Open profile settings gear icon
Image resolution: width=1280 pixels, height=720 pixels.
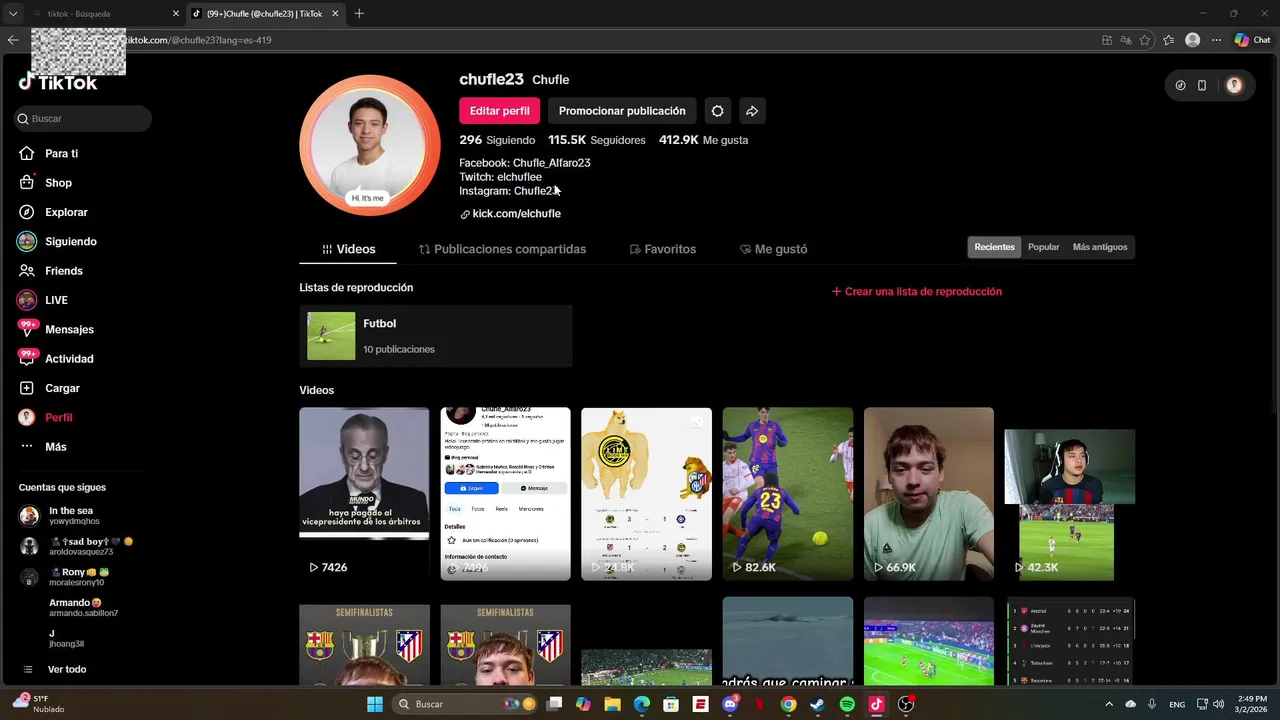click(x=717, y=111)
